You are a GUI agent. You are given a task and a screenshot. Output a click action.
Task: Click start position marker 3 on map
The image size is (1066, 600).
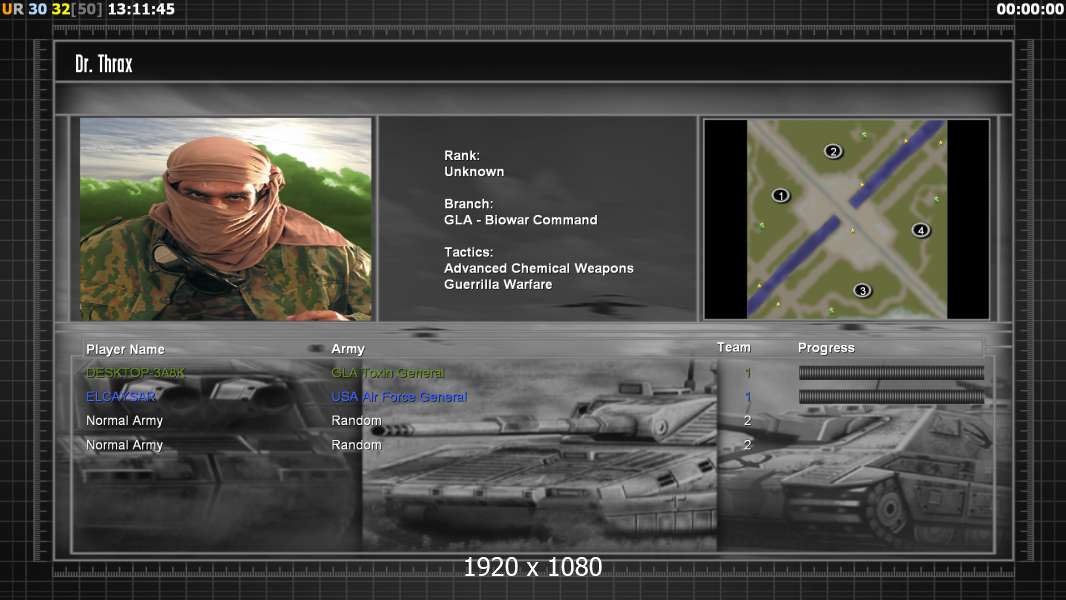(x=862, y=291)
